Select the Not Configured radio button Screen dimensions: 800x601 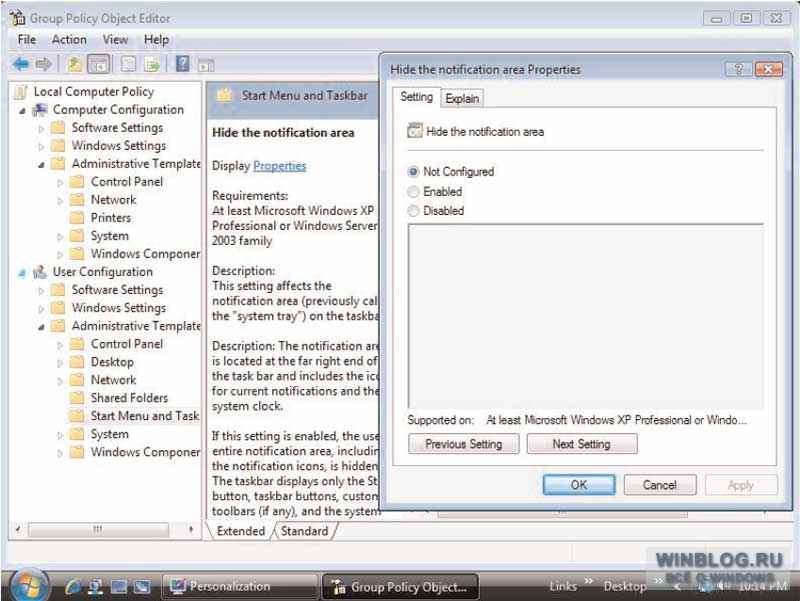coord(413,172)
